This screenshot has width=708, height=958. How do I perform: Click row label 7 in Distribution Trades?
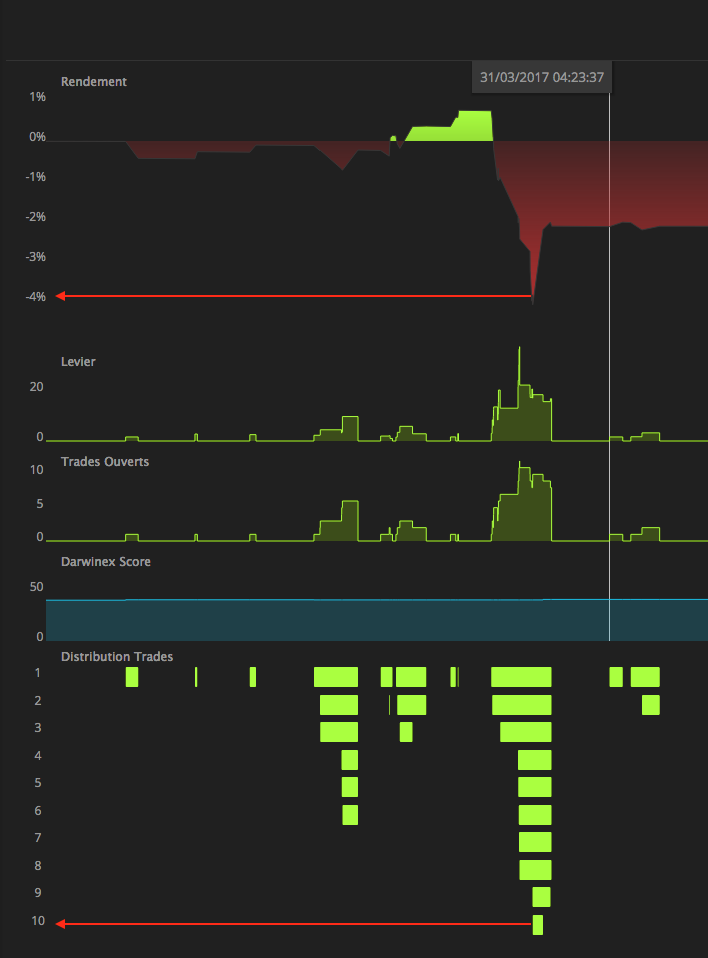tap(38, 838)
